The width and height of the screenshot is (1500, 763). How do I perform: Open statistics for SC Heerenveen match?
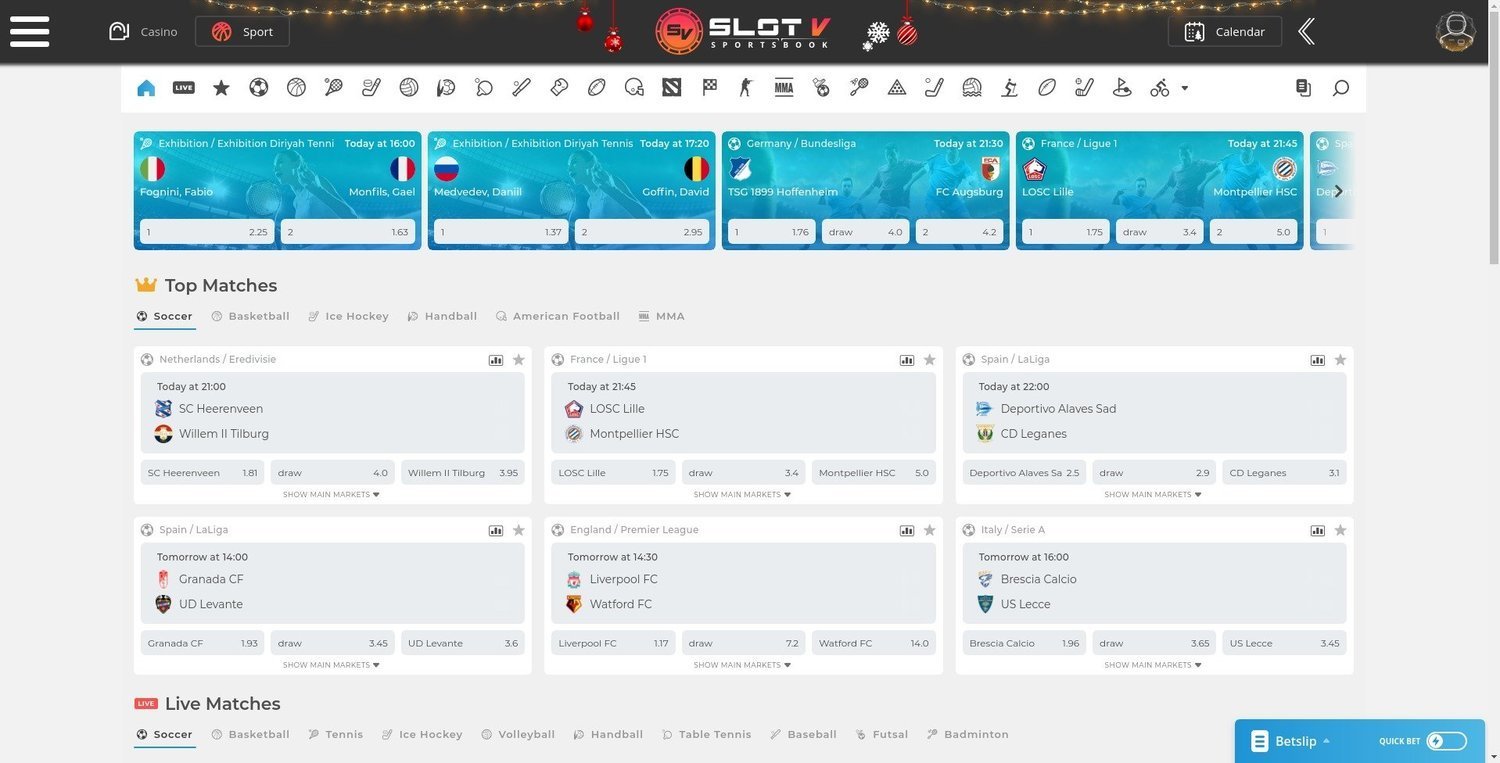click(x=496, y=360)
